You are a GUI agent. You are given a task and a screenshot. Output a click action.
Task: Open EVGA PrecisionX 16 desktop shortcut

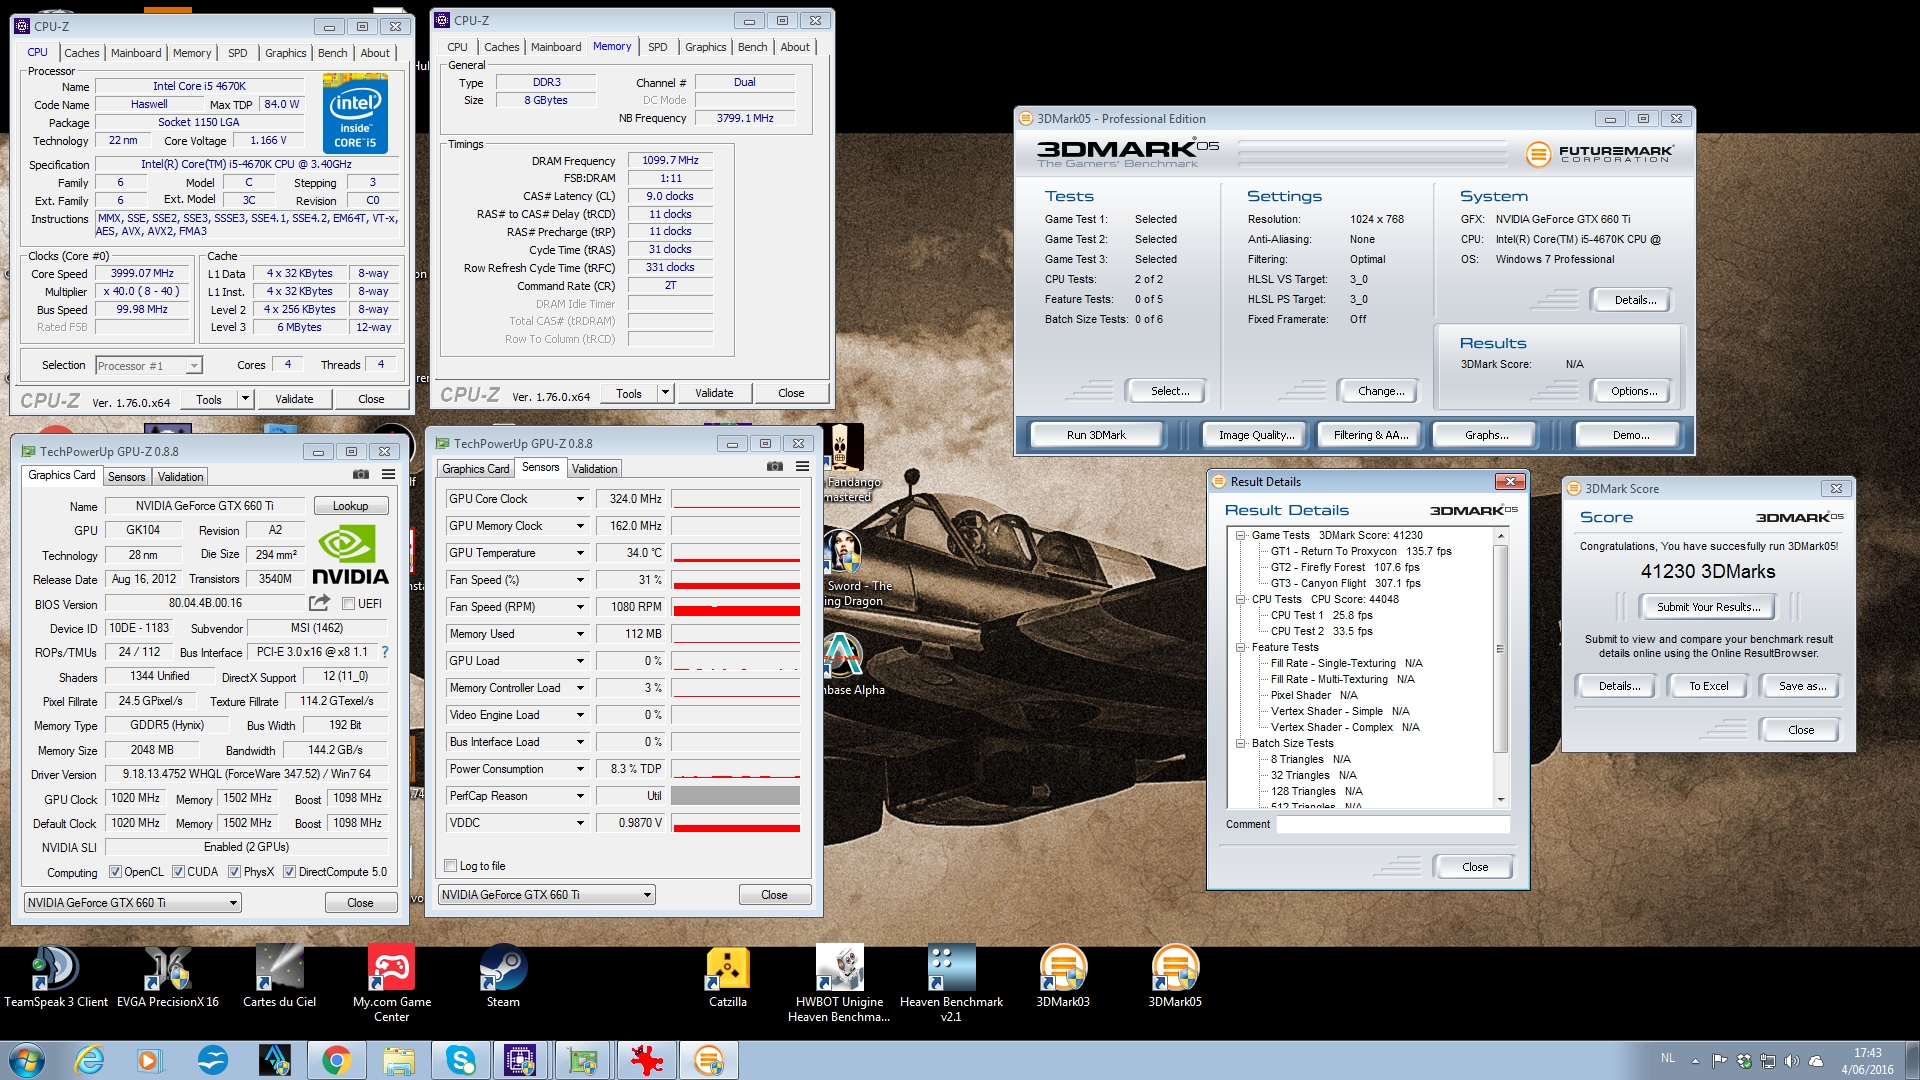(168, 977)
